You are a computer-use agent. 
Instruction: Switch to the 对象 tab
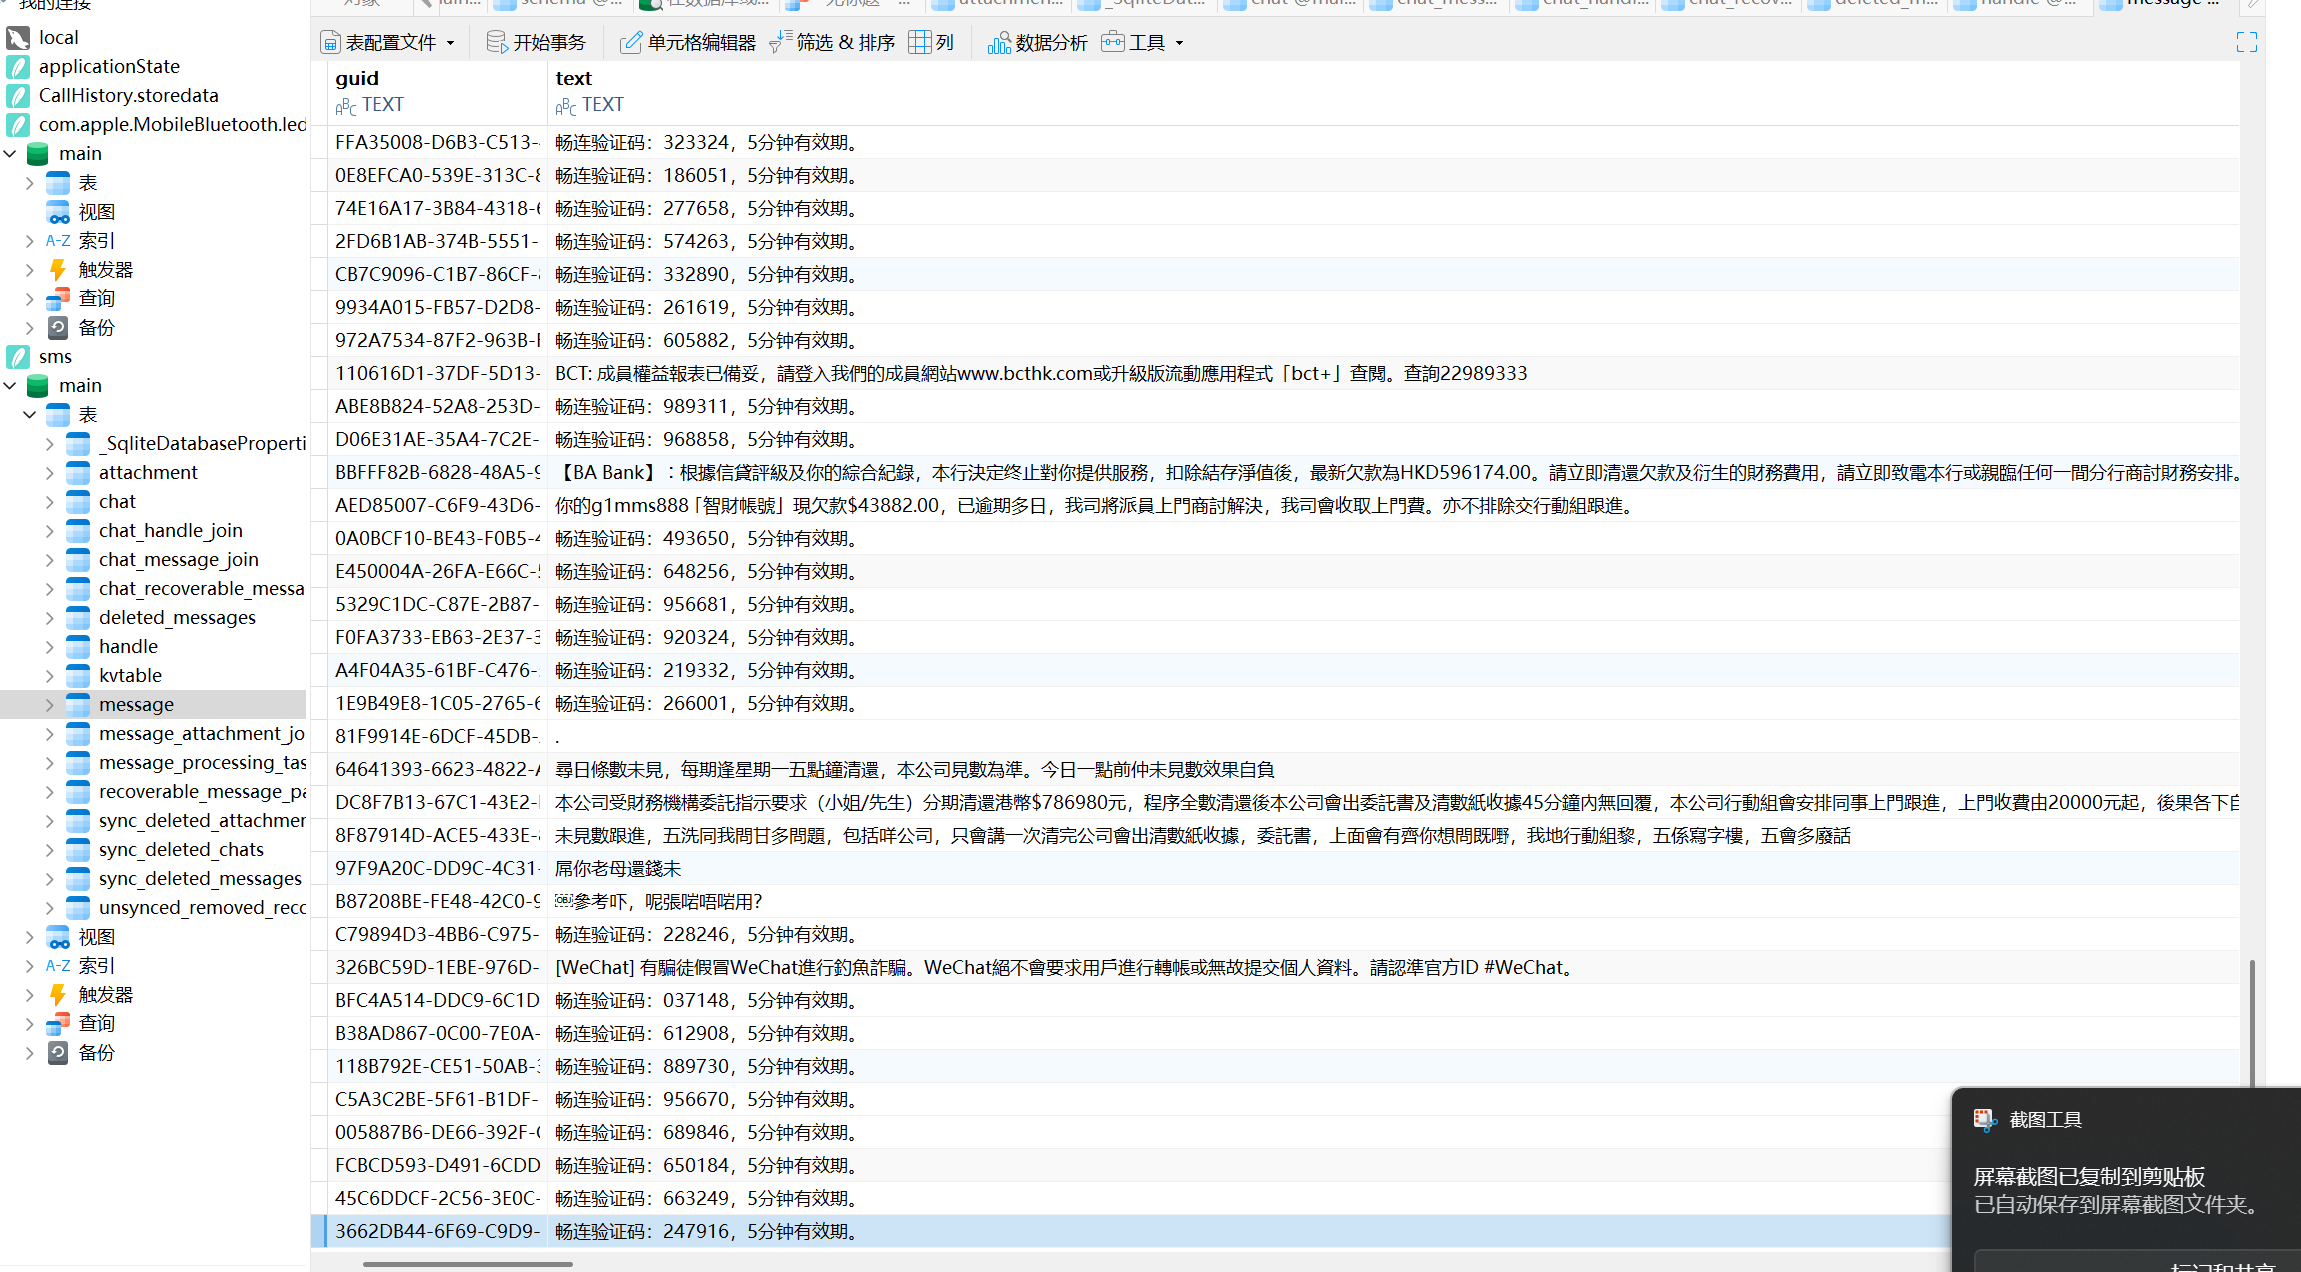point(361,3)
